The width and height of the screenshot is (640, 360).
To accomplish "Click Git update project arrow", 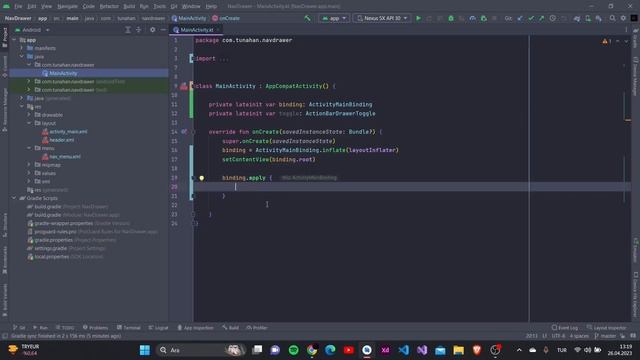I will [520, 18].
